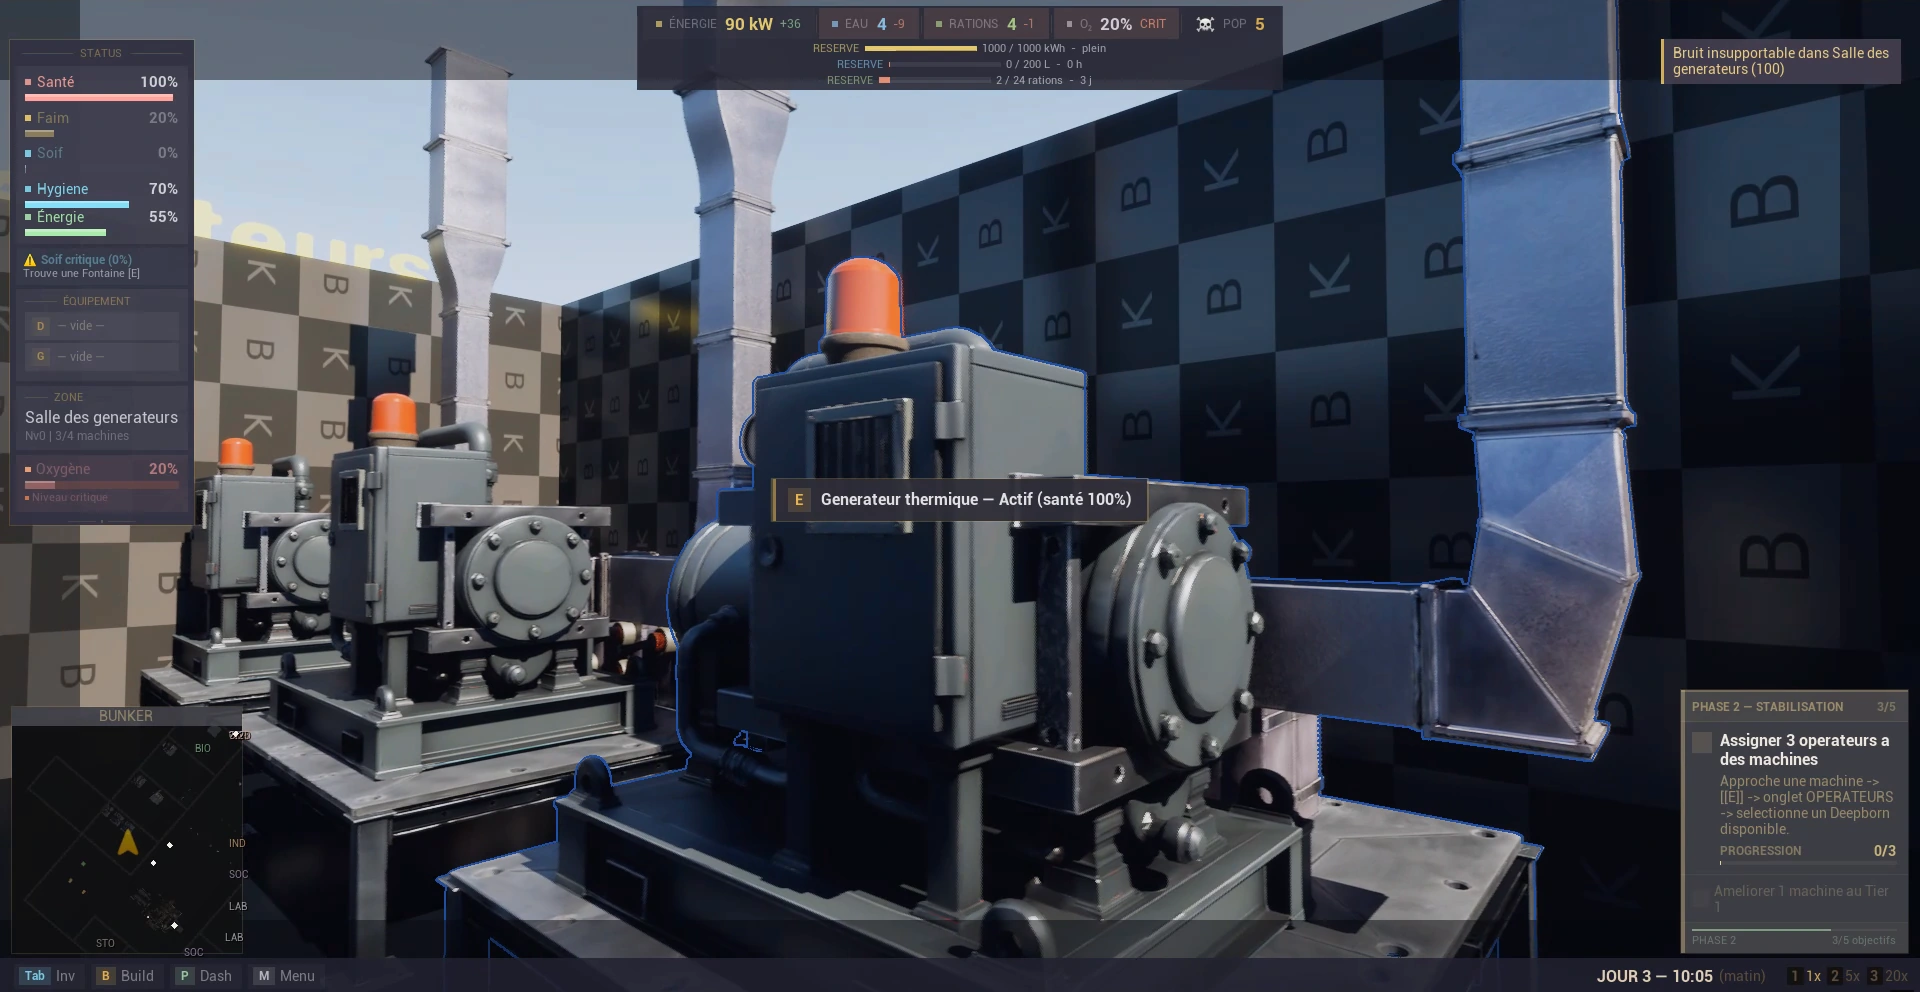Set game speed to 20x
Screen dimensions: 1920x992
1888,976
